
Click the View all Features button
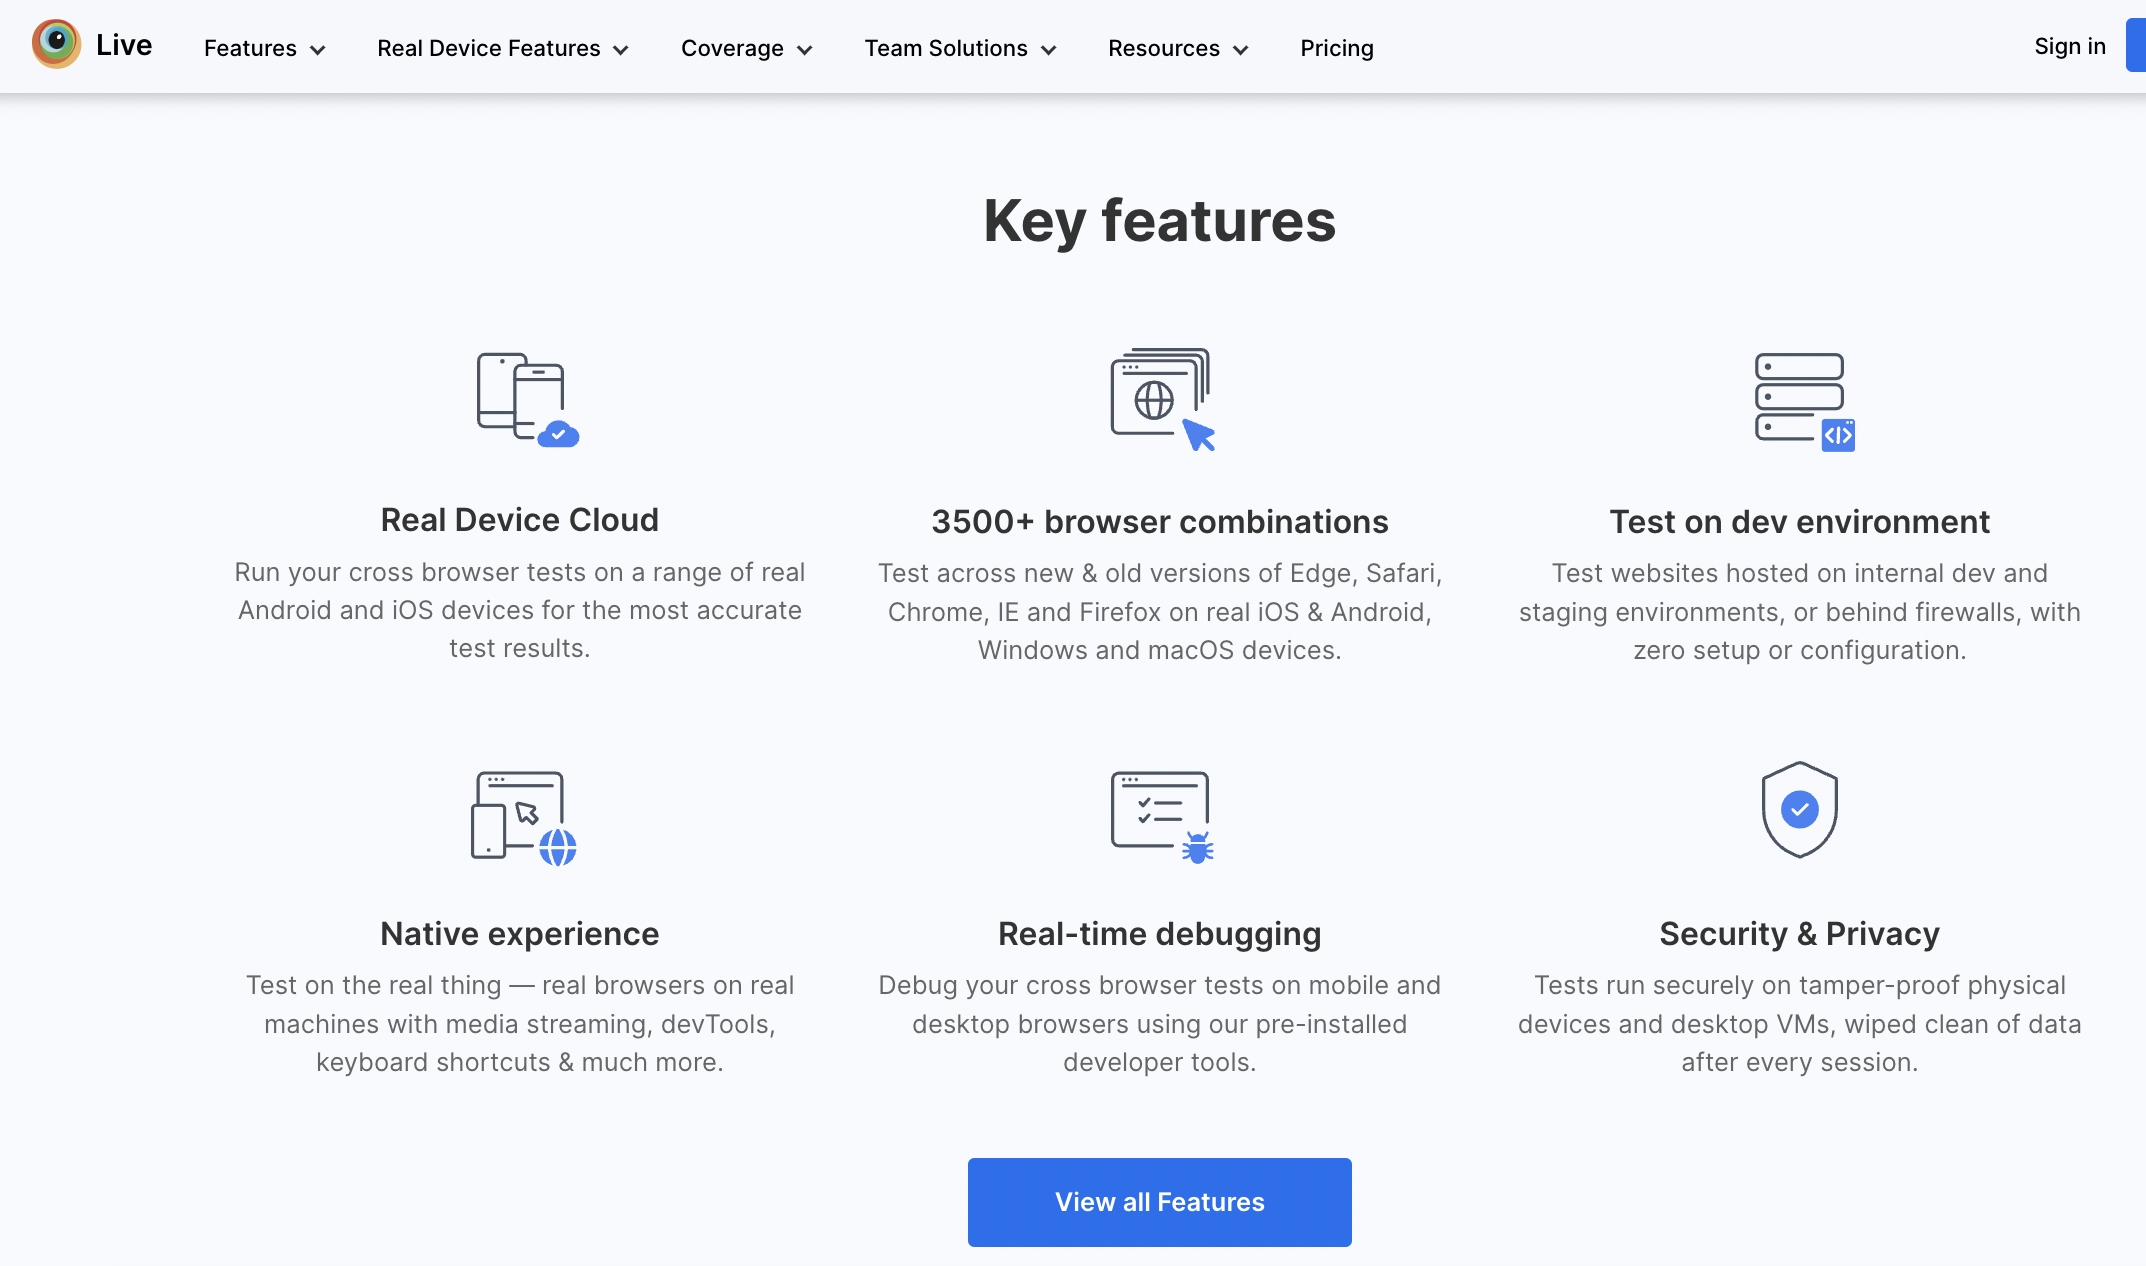[x=1159, y=1201]
